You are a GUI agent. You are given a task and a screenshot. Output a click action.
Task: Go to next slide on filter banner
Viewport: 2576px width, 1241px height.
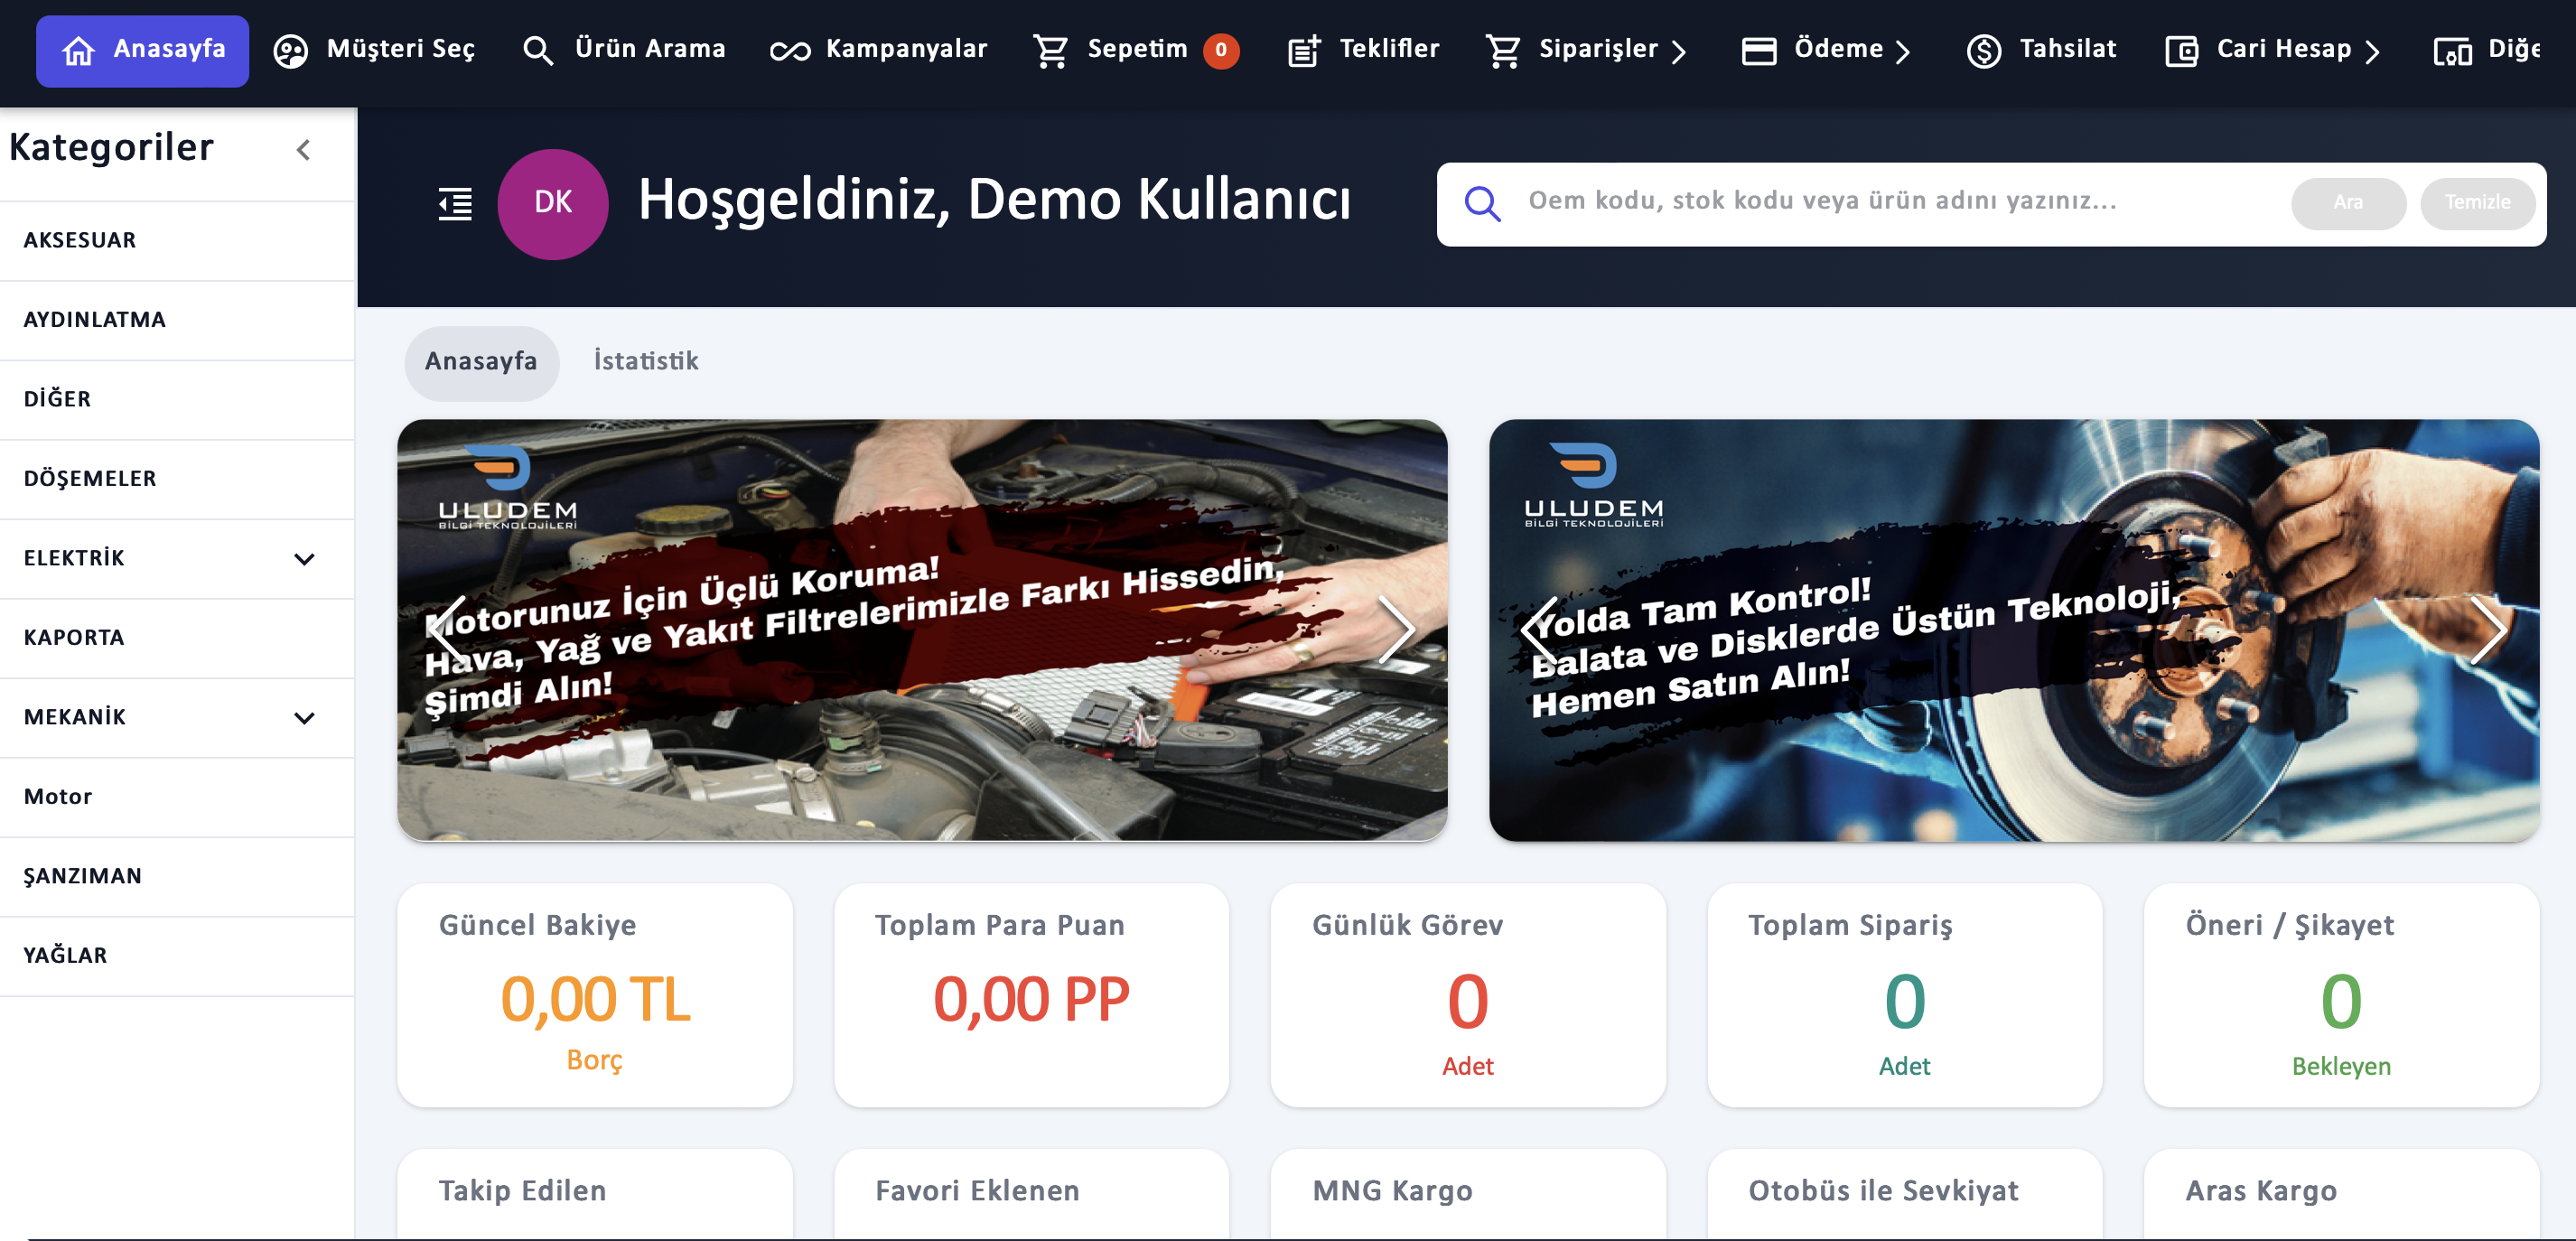point(1396,630)
